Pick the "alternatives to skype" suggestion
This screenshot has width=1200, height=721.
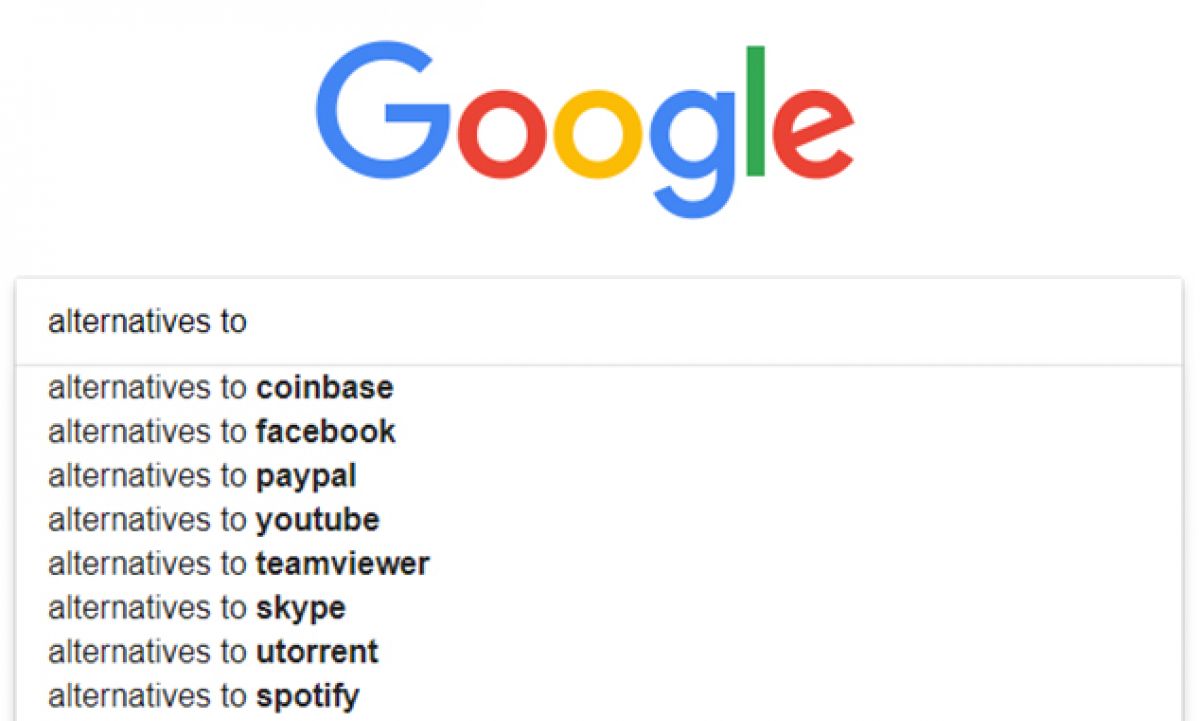(x=197, y=607)
